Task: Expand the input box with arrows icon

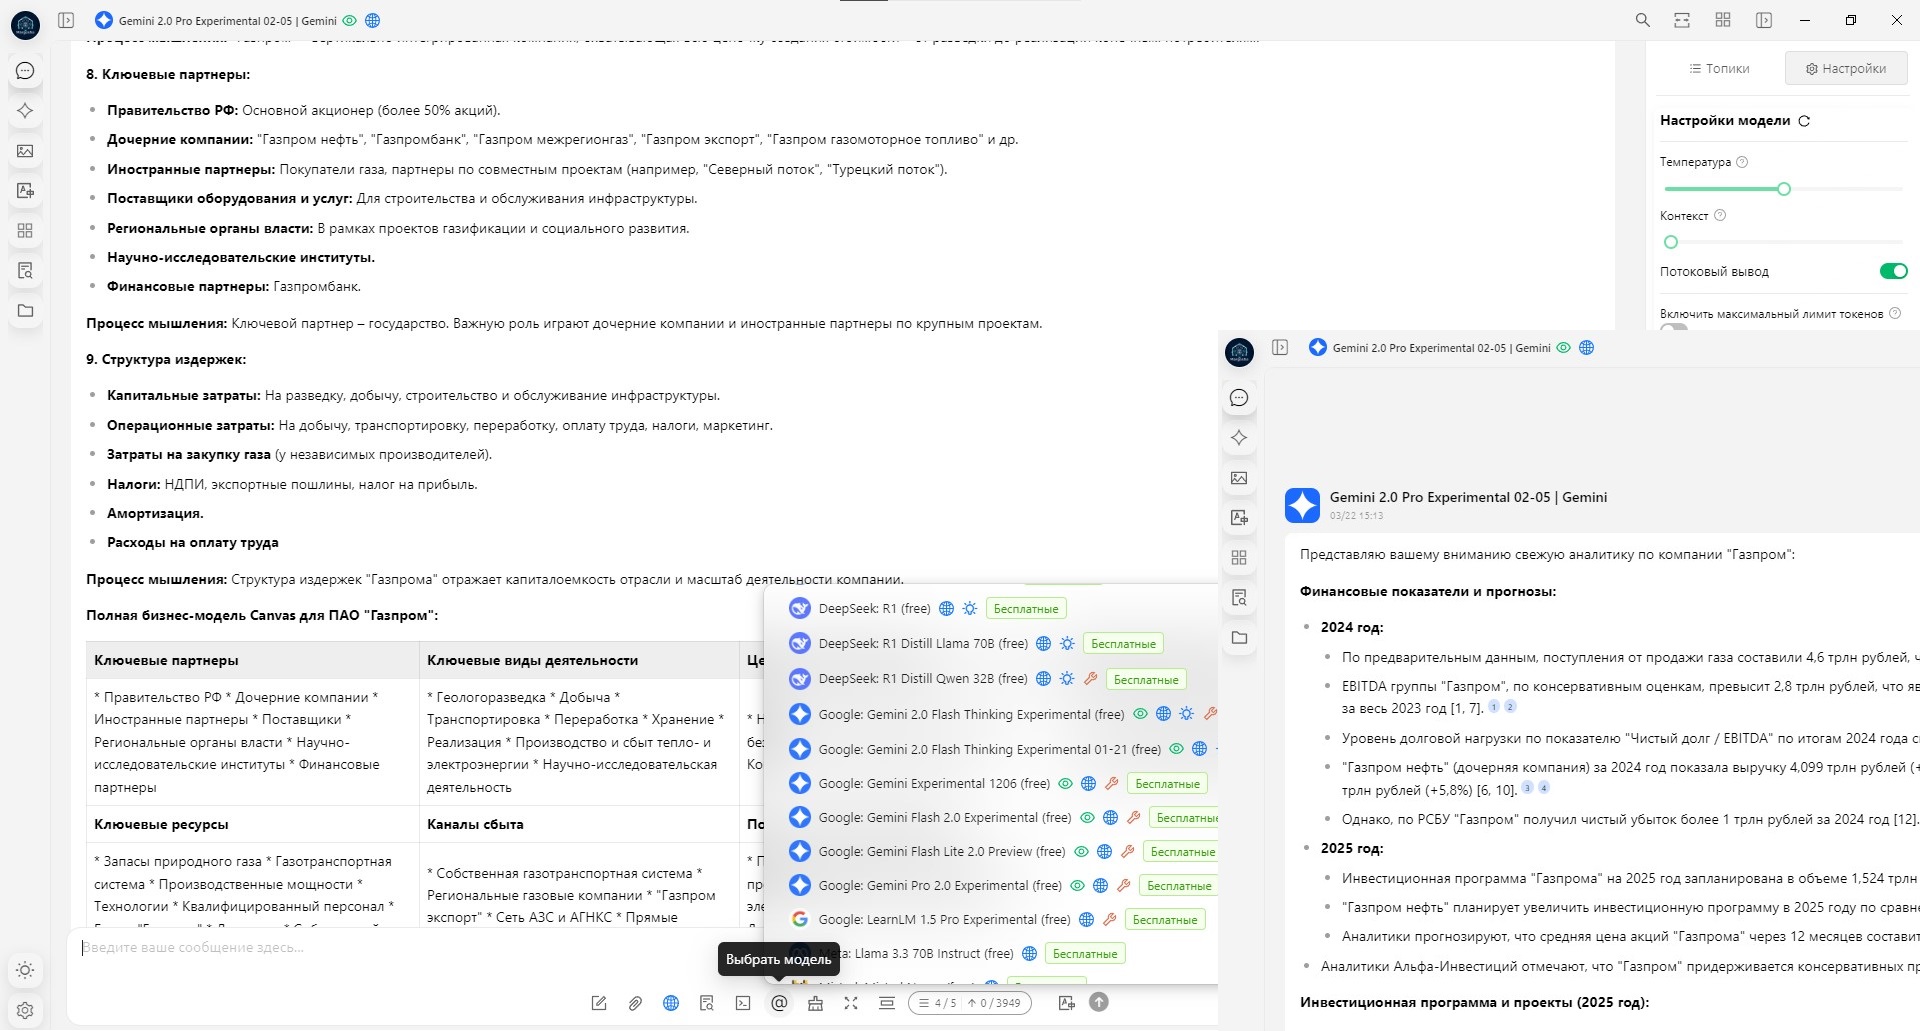Action: 851,1003
